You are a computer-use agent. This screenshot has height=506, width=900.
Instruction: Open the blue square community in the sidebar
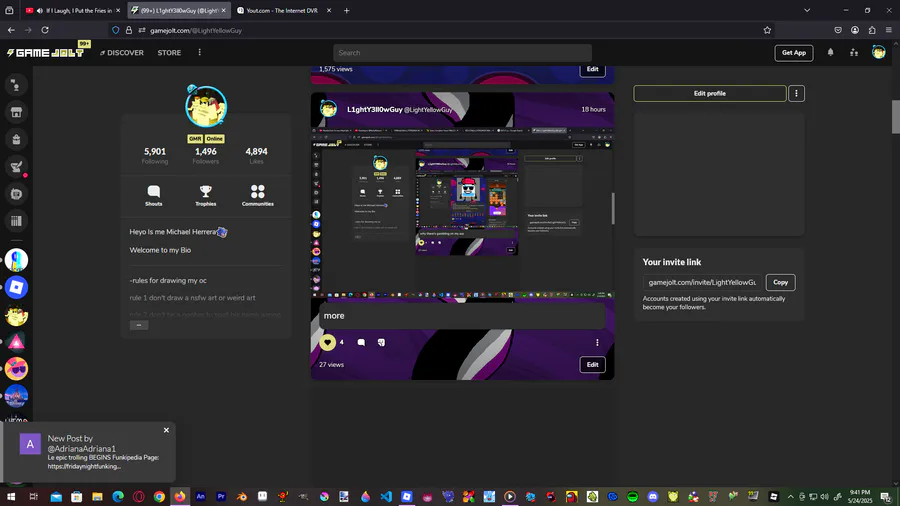[x=16, y=287]
